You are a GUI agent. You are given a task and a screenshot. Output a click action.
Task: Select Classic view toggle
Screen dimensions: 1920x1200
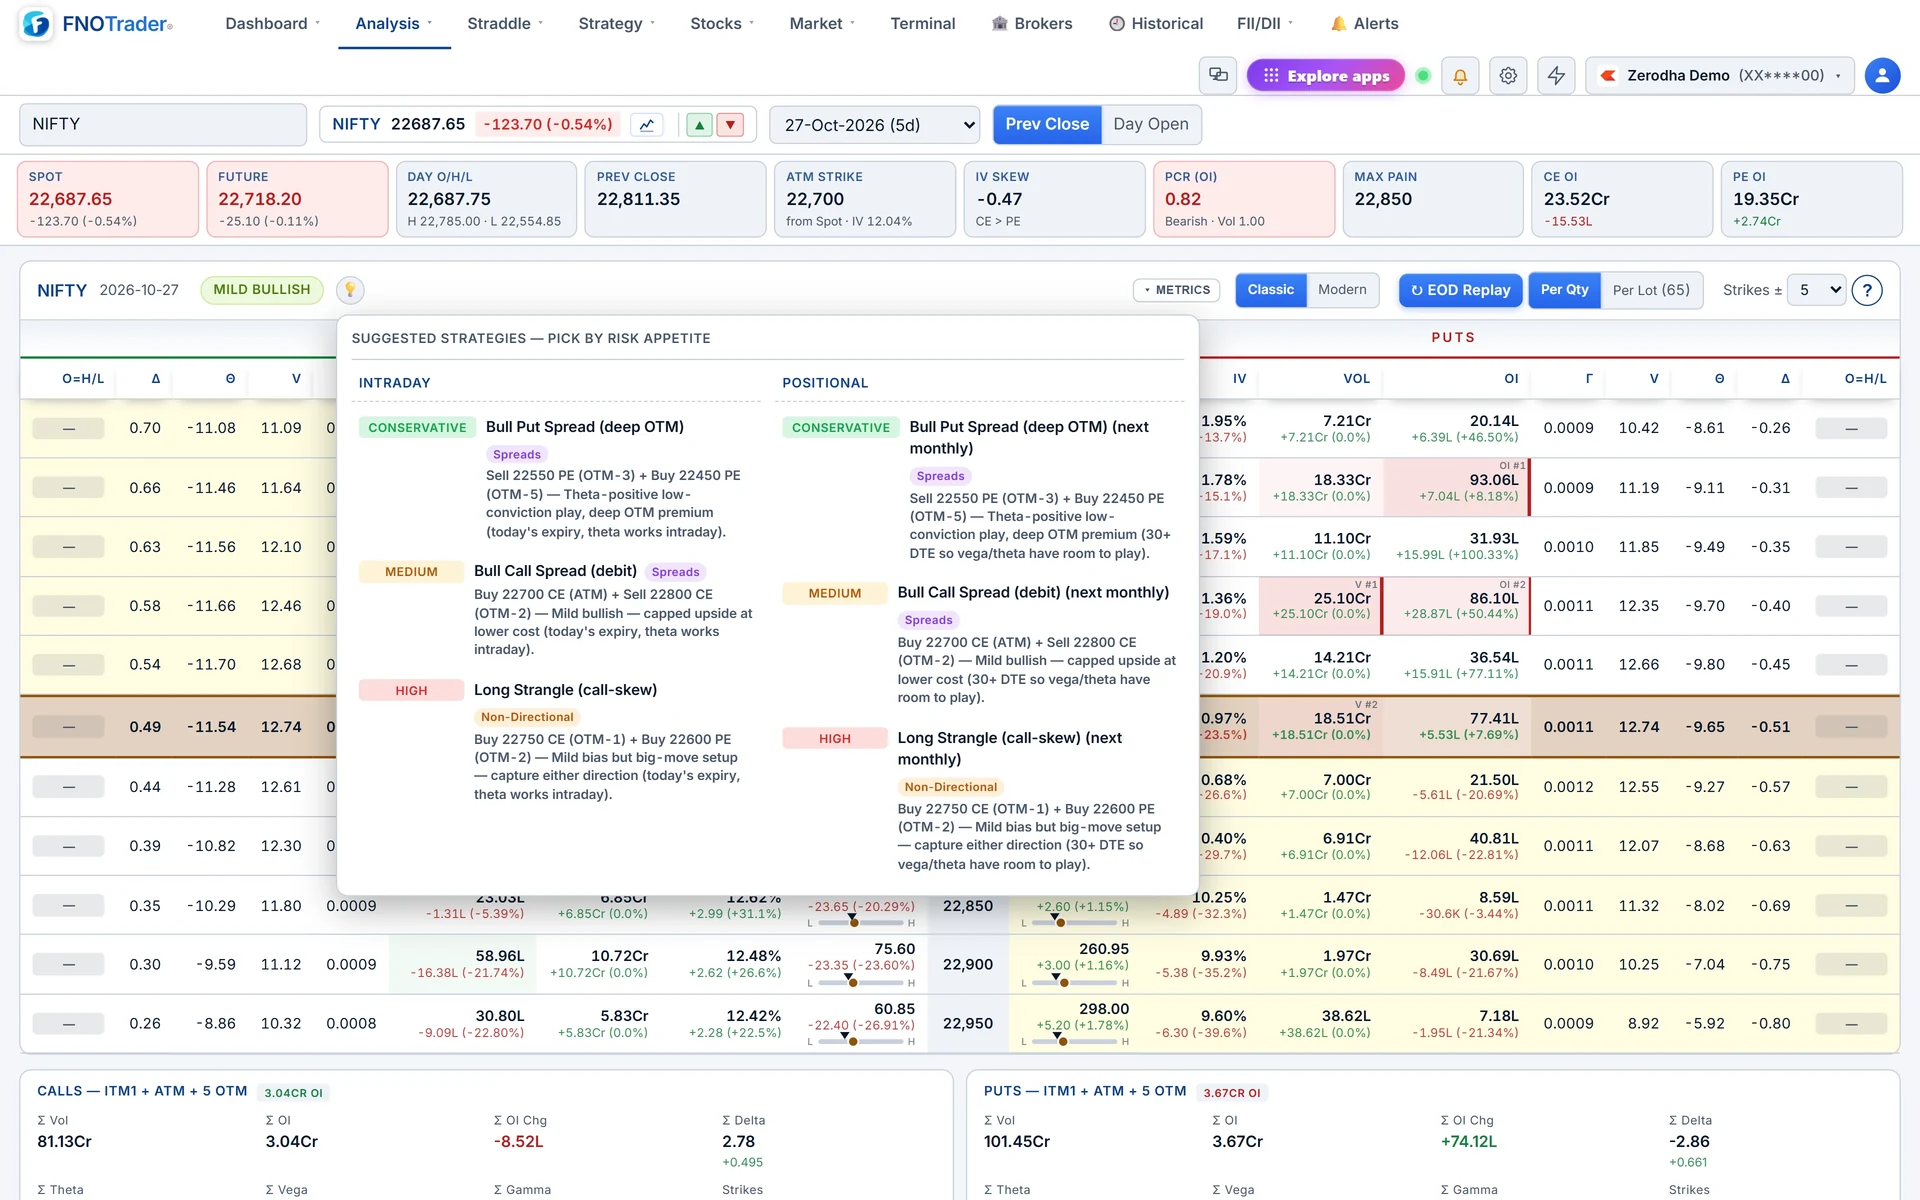(x=1270, y=290)
